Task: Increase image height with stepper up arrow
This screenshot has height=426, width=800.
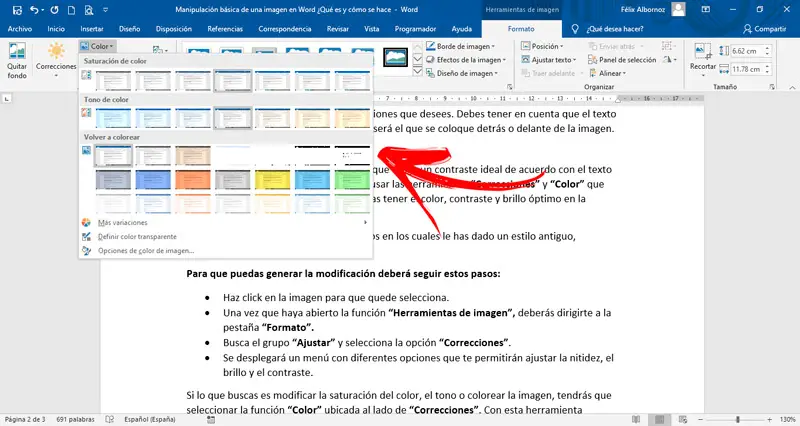Action: [x=767, y=48]
